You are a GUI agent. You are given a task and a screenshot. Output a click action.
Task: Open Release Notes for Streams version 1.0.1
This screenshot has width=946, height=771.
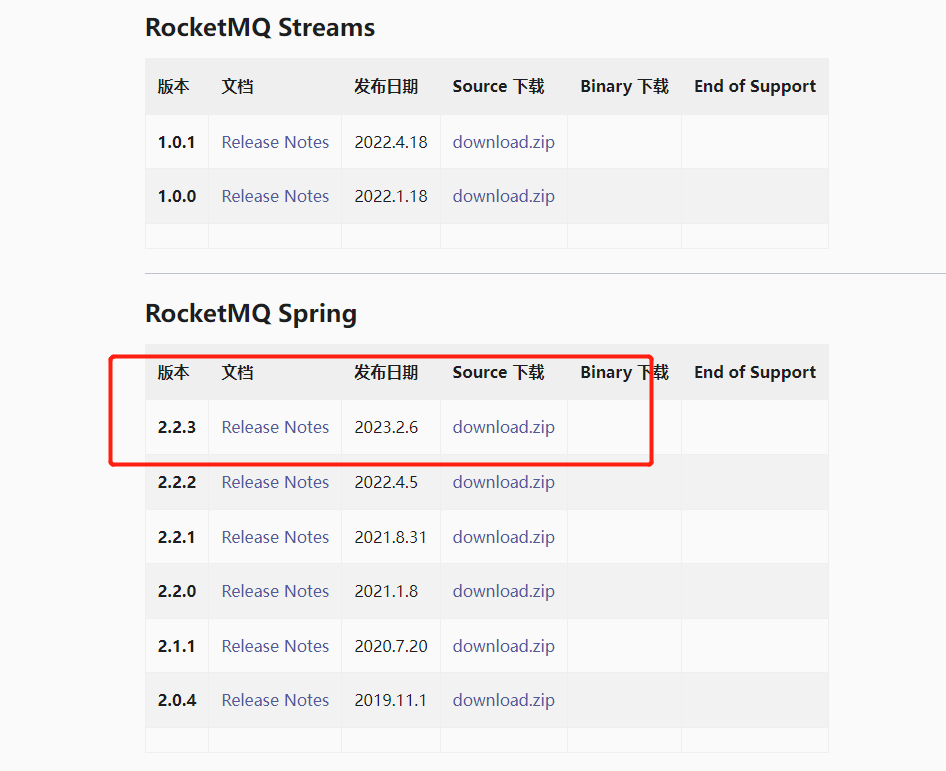[x=275, y=142]
